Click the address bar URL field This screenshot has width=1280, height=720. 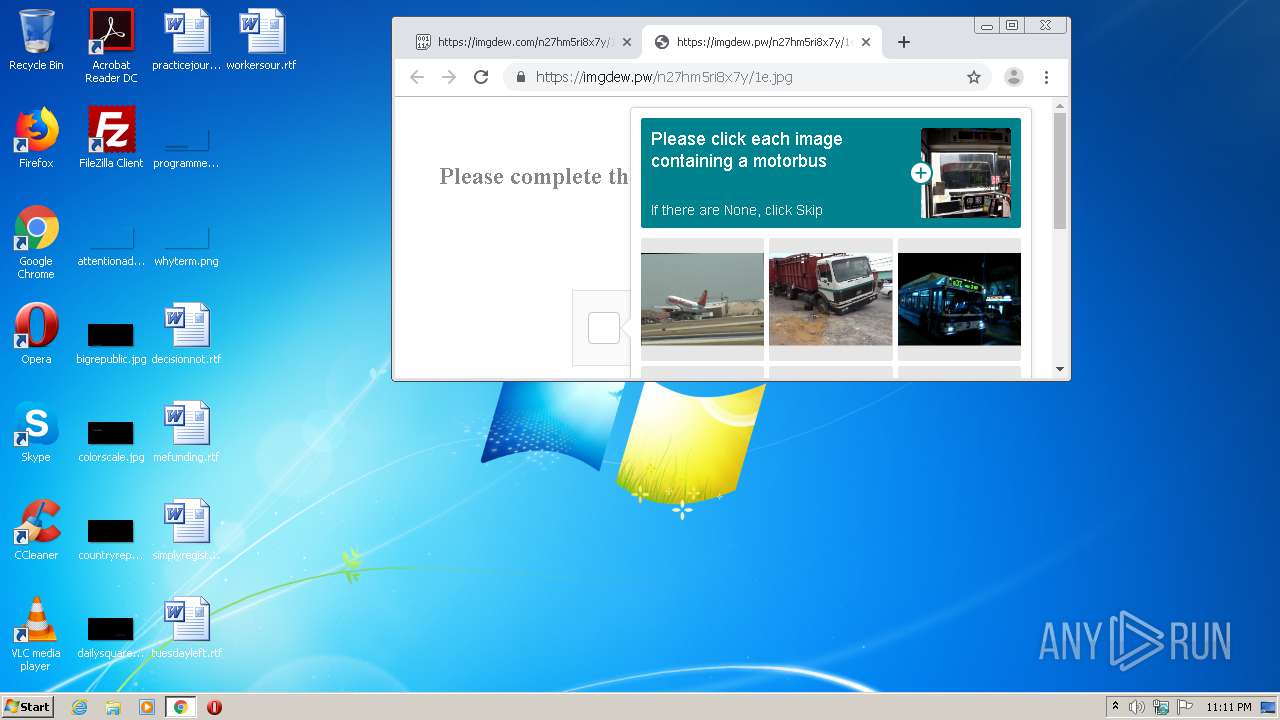pos(746,77)
